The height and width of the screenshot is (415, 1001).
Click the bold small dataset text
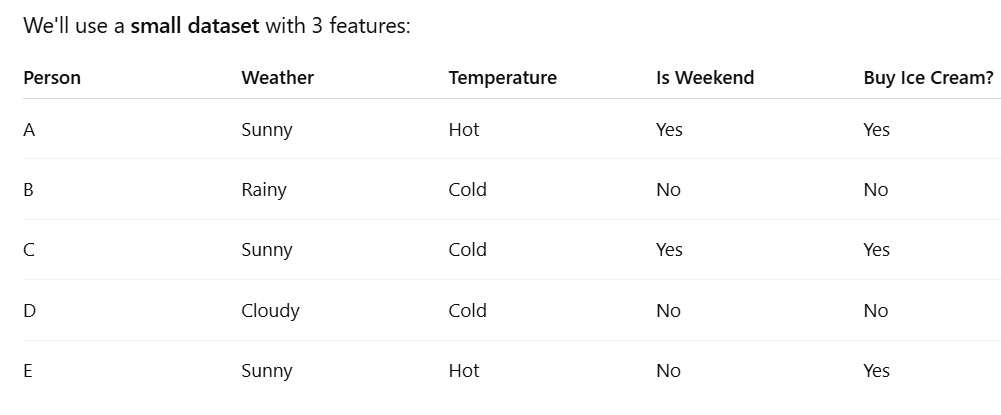[x=195, y=26]
